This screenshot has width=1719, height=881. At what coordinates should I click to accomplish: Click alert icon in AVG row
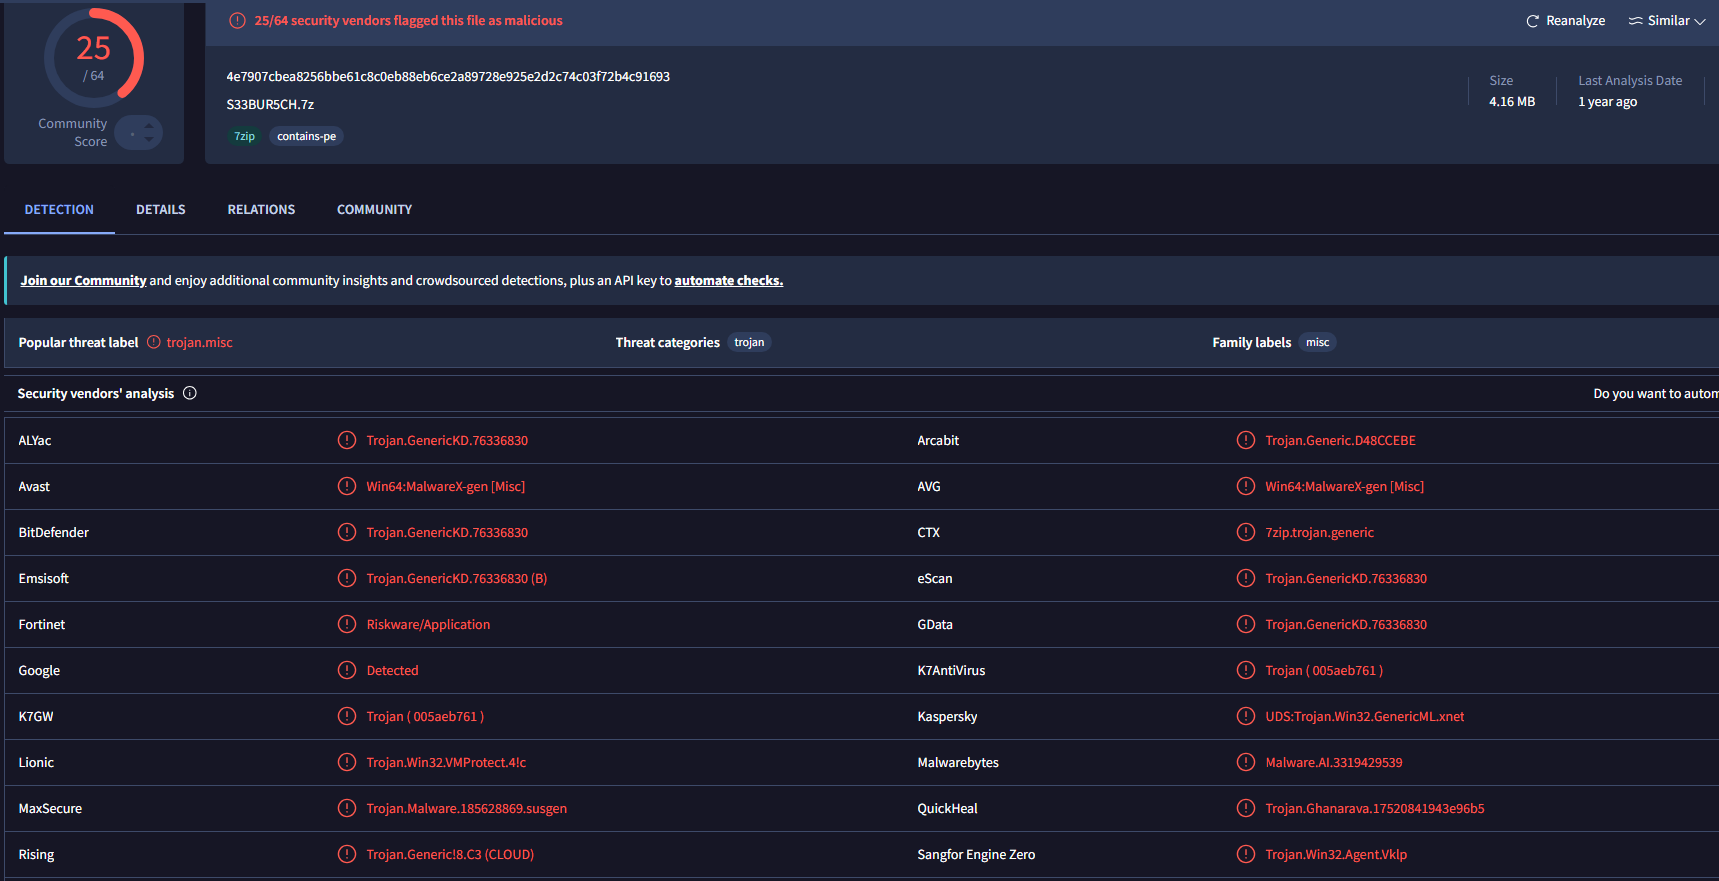(x=1246, y=486)
